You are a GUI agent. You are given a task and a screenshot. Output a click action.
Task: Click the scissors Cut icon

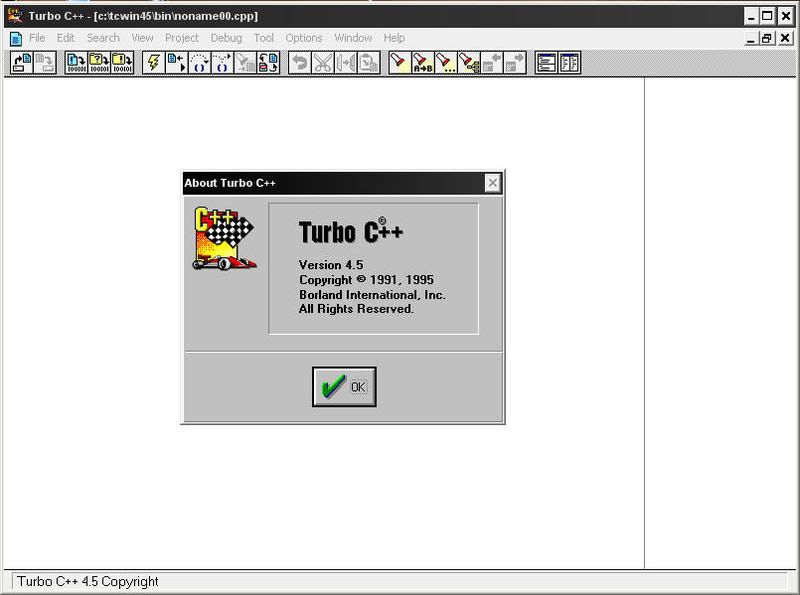[322, 63]
